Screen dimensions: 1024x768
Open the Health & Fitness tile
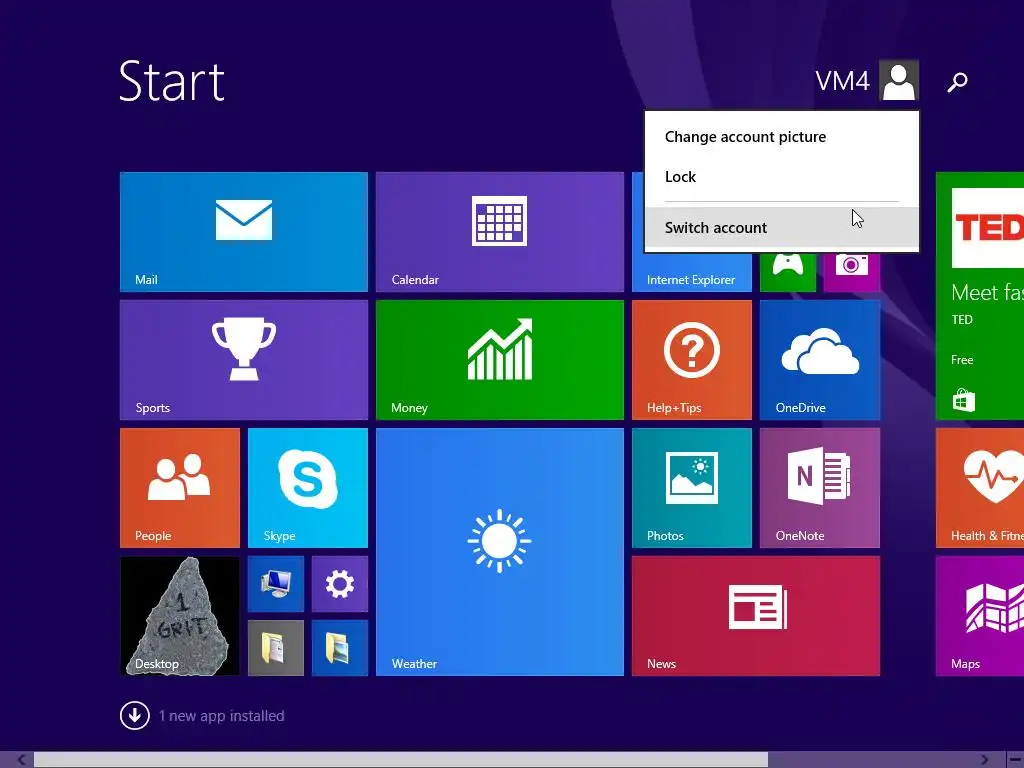(980, 488)
